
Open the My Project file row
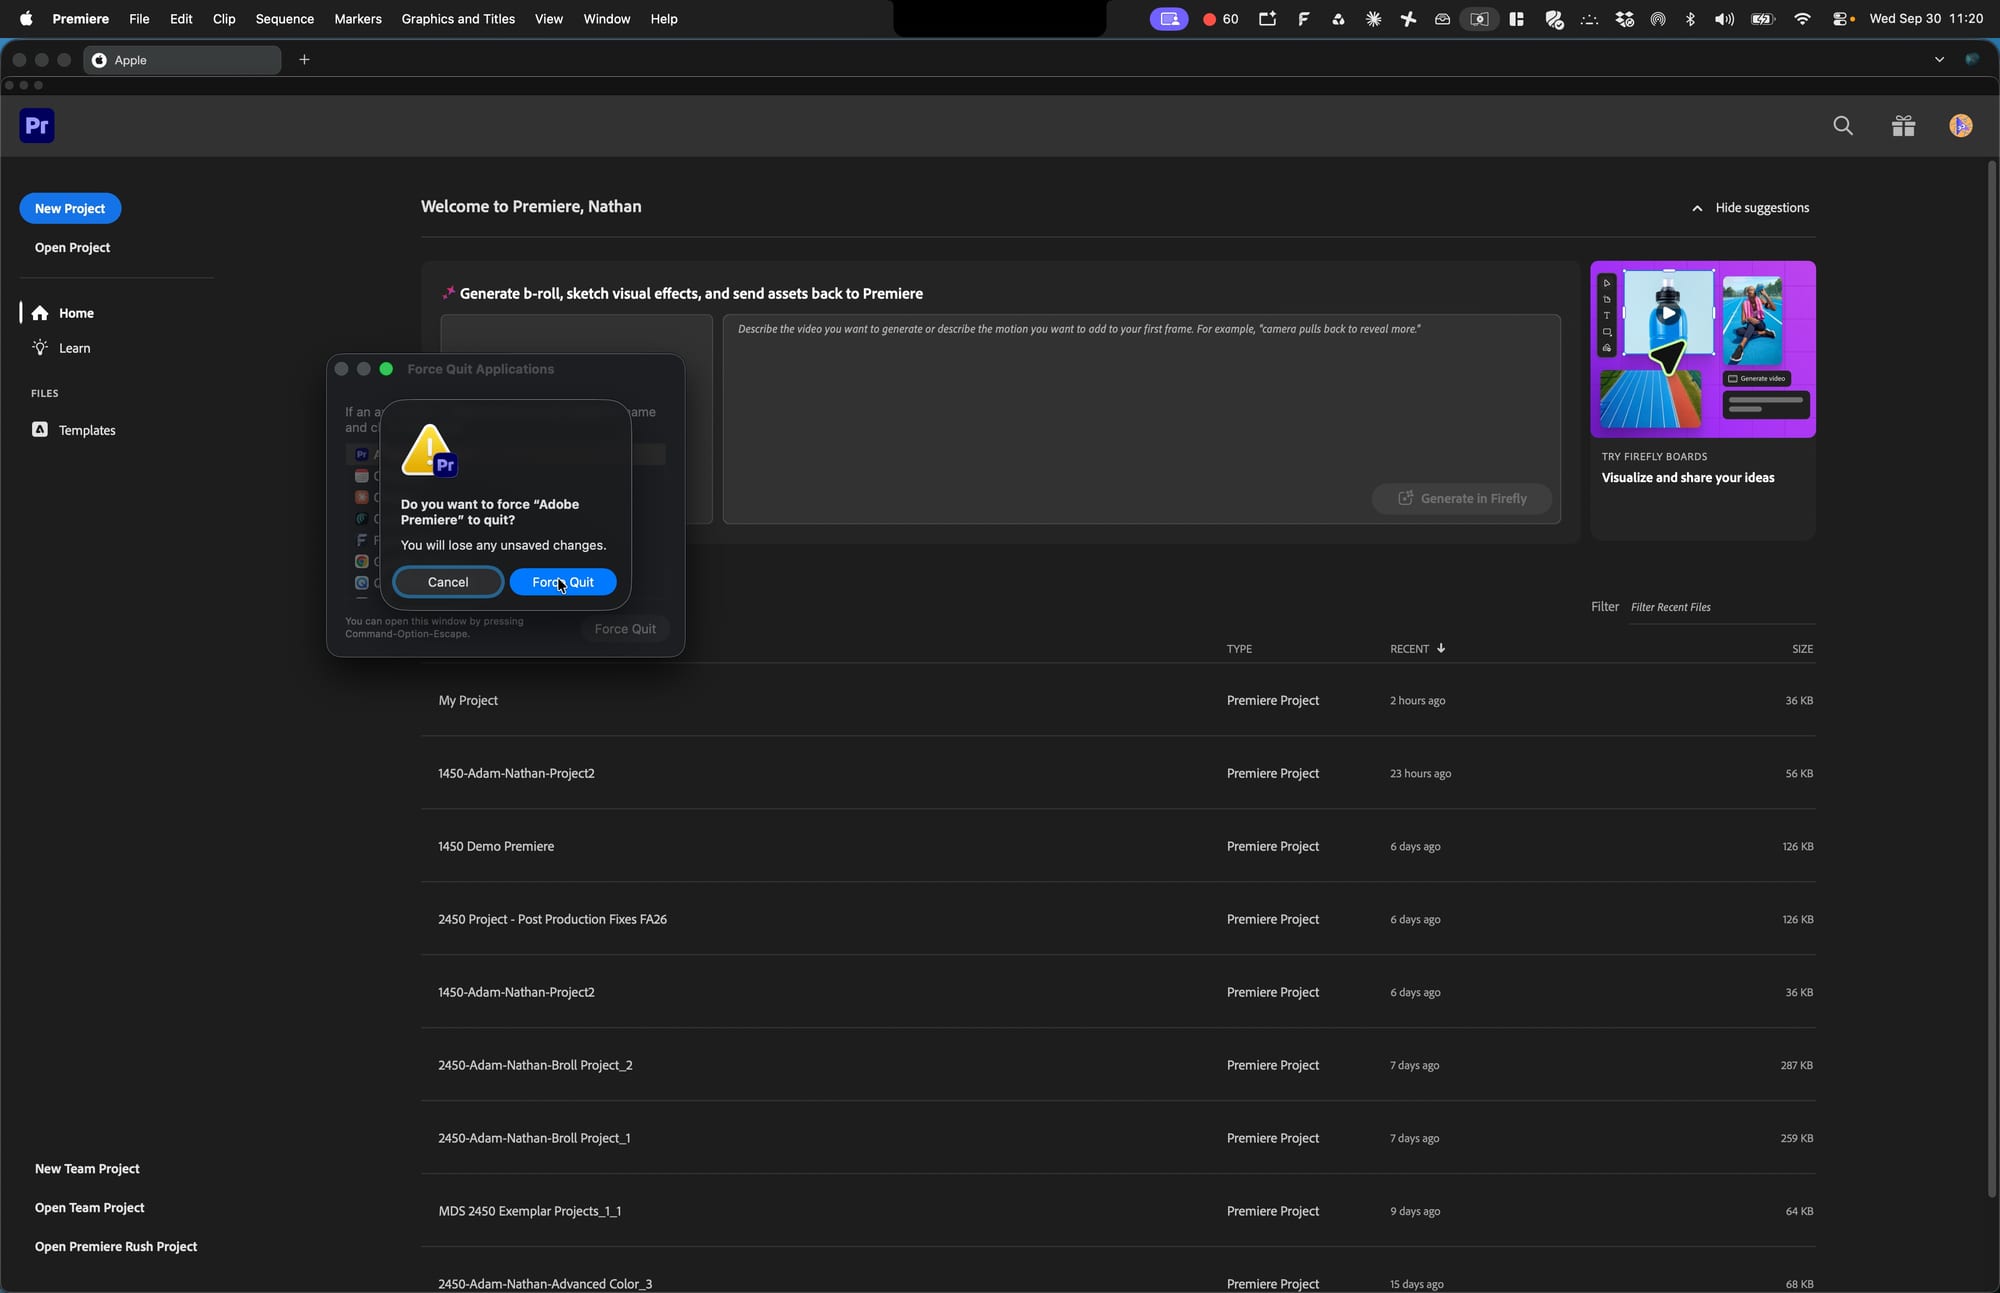[x=1118, y=700]
